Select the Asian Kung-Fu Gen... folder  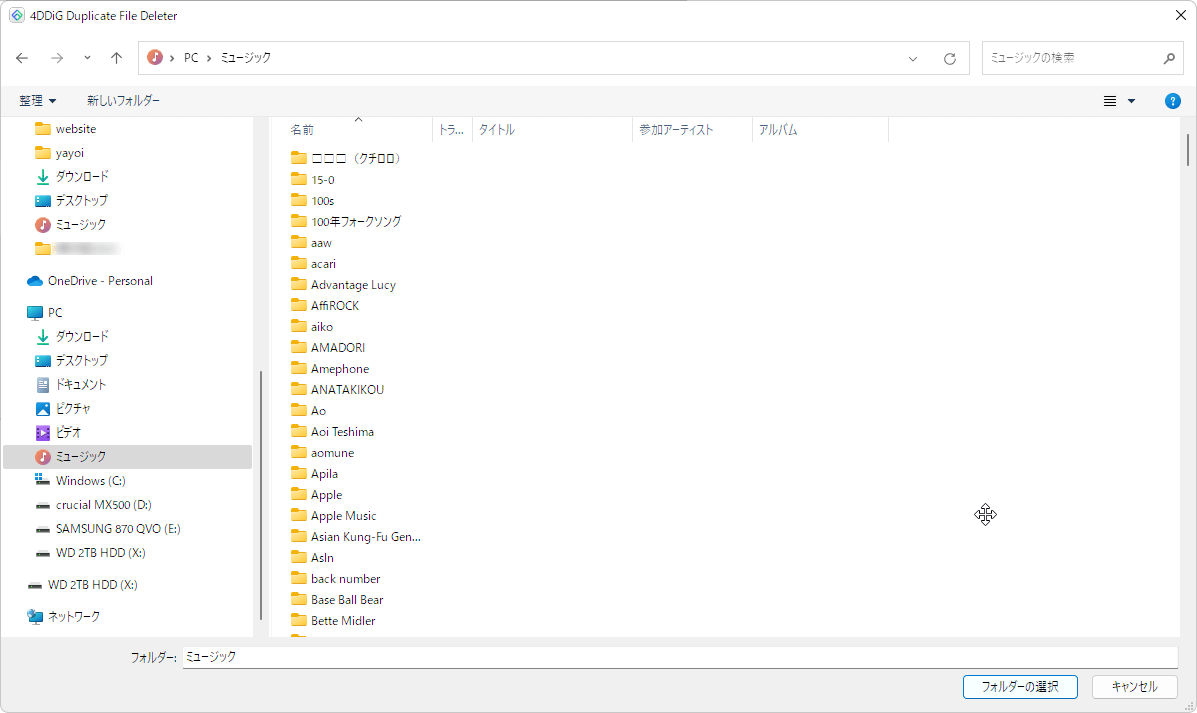click(356, 537)
